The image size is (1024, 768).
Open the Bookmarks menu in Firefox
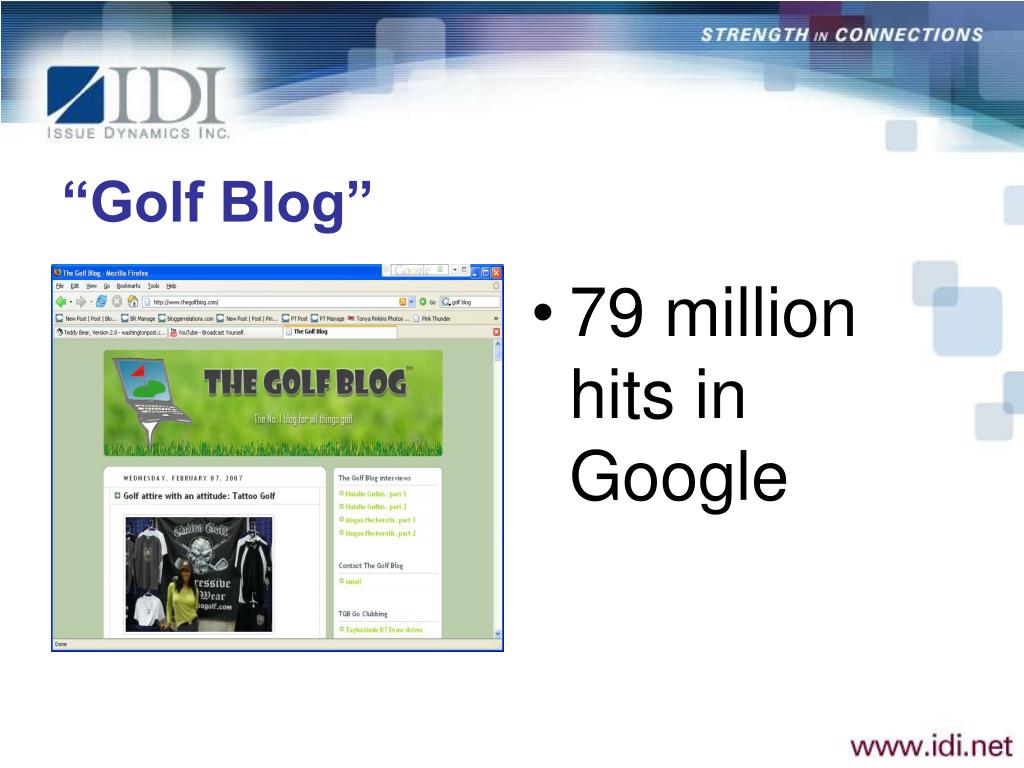(x=128, y=286)
